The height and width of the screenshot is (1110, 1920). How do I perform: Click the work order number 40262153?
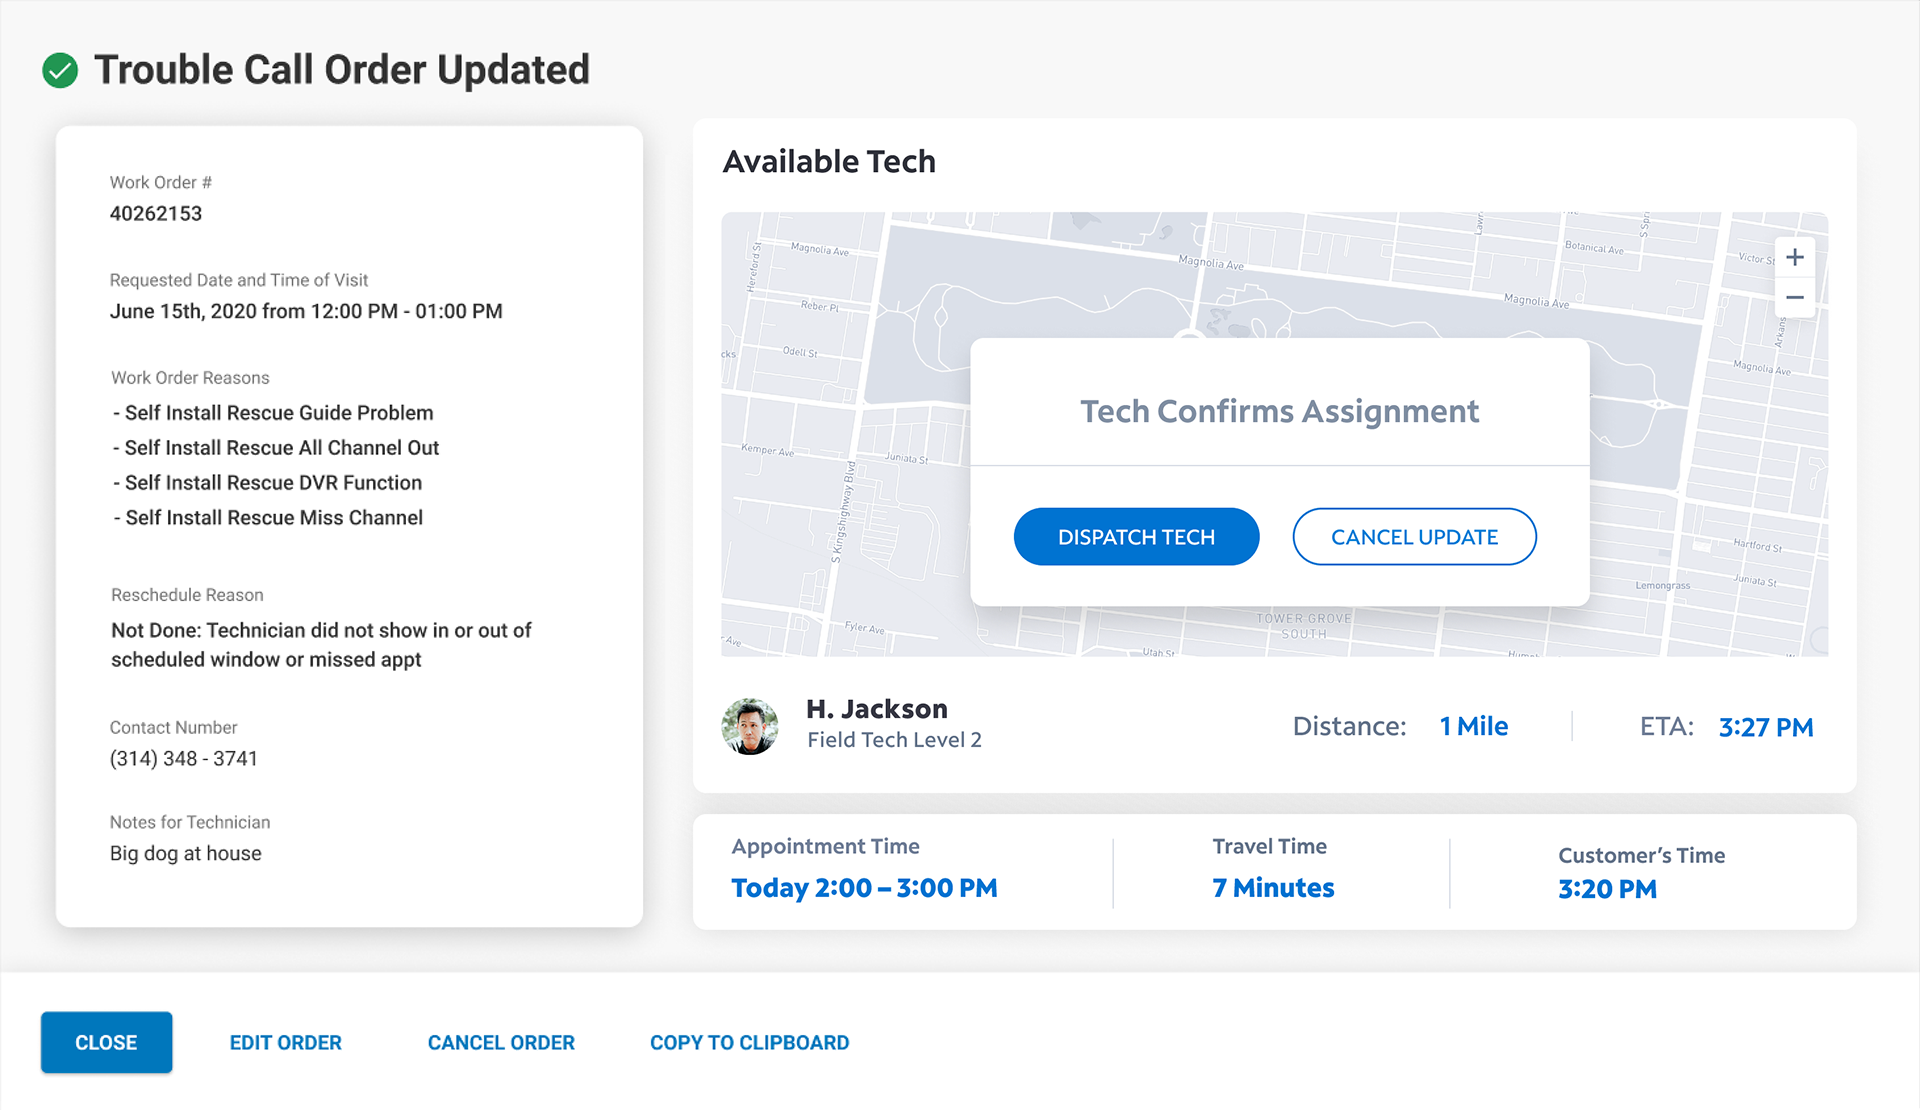(x=156, y=213)
